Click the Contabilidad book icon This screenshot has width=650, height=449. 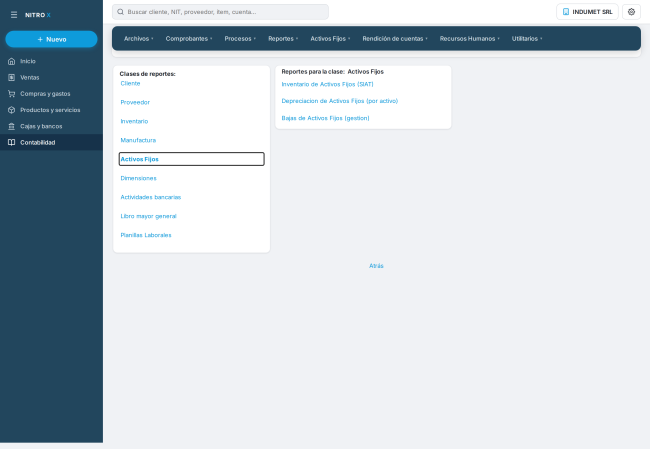[12, 142]
